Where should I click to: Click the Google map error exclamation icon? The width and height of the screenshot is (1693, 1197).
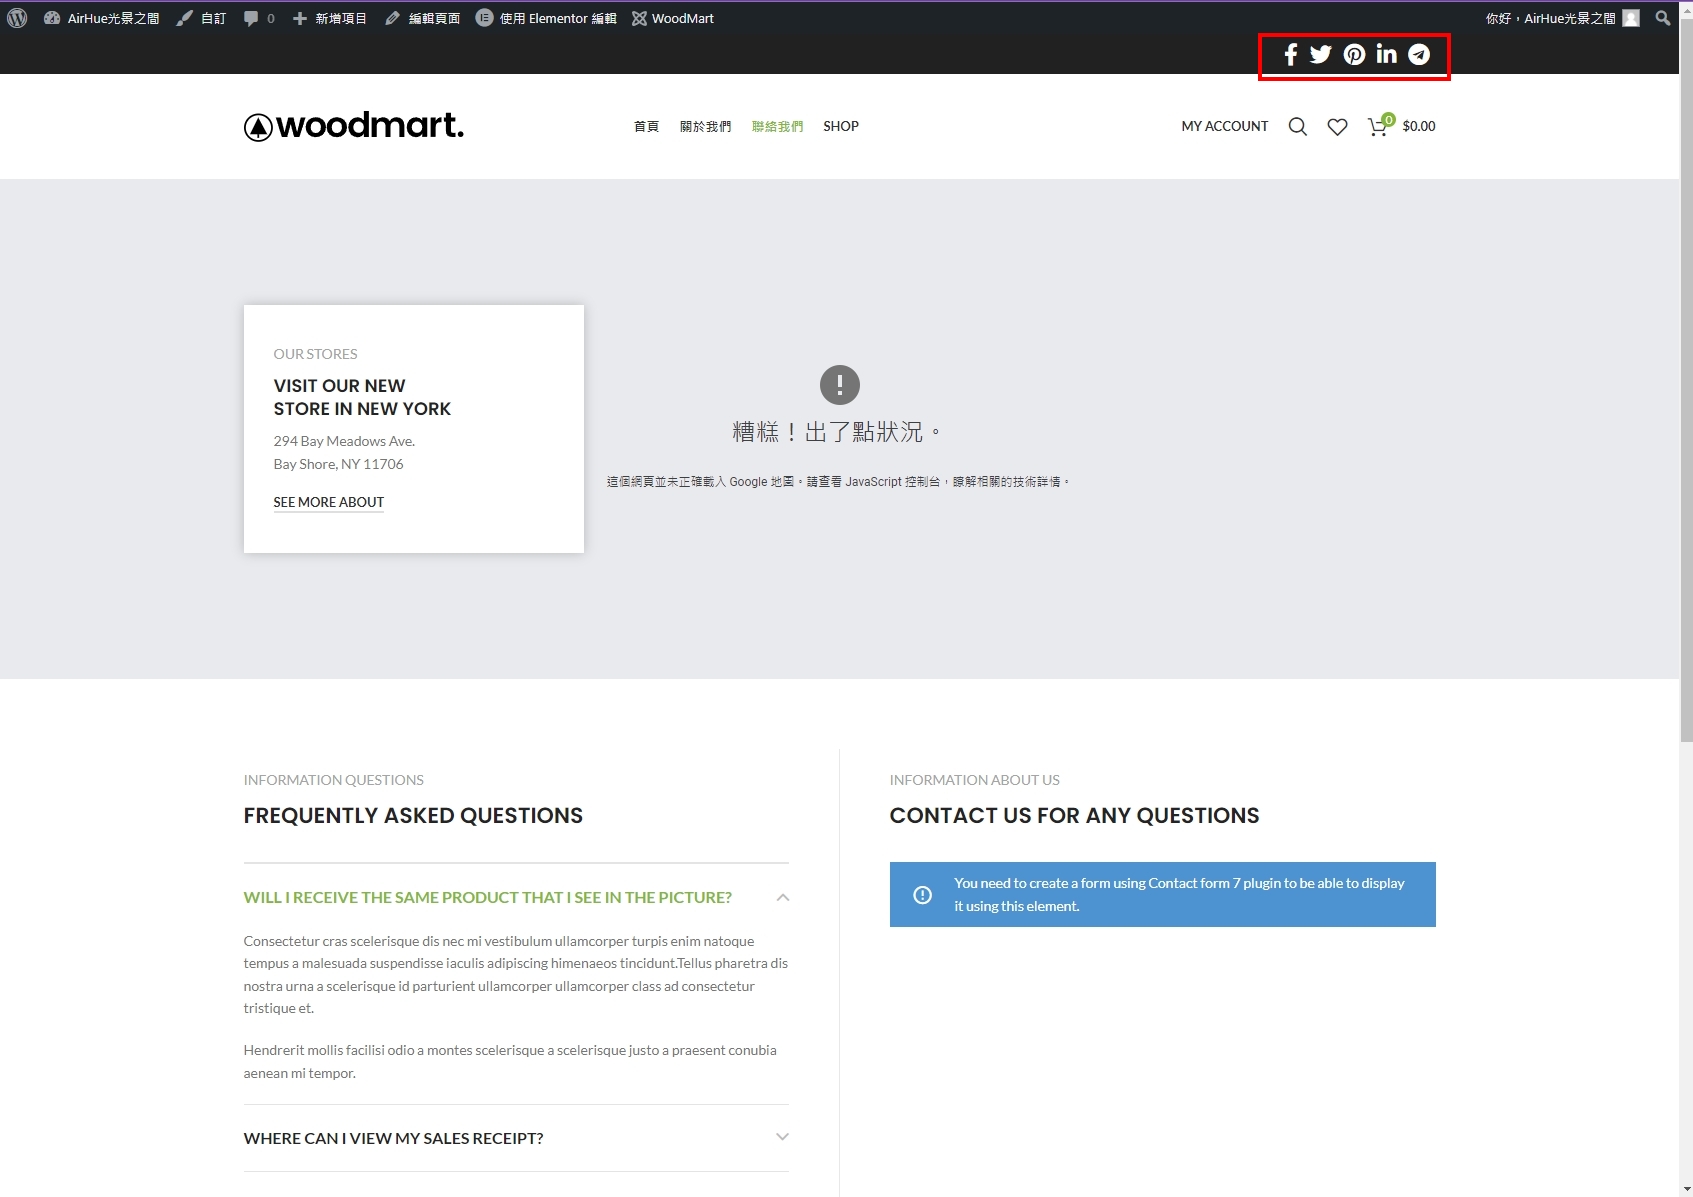click(840, 384)
